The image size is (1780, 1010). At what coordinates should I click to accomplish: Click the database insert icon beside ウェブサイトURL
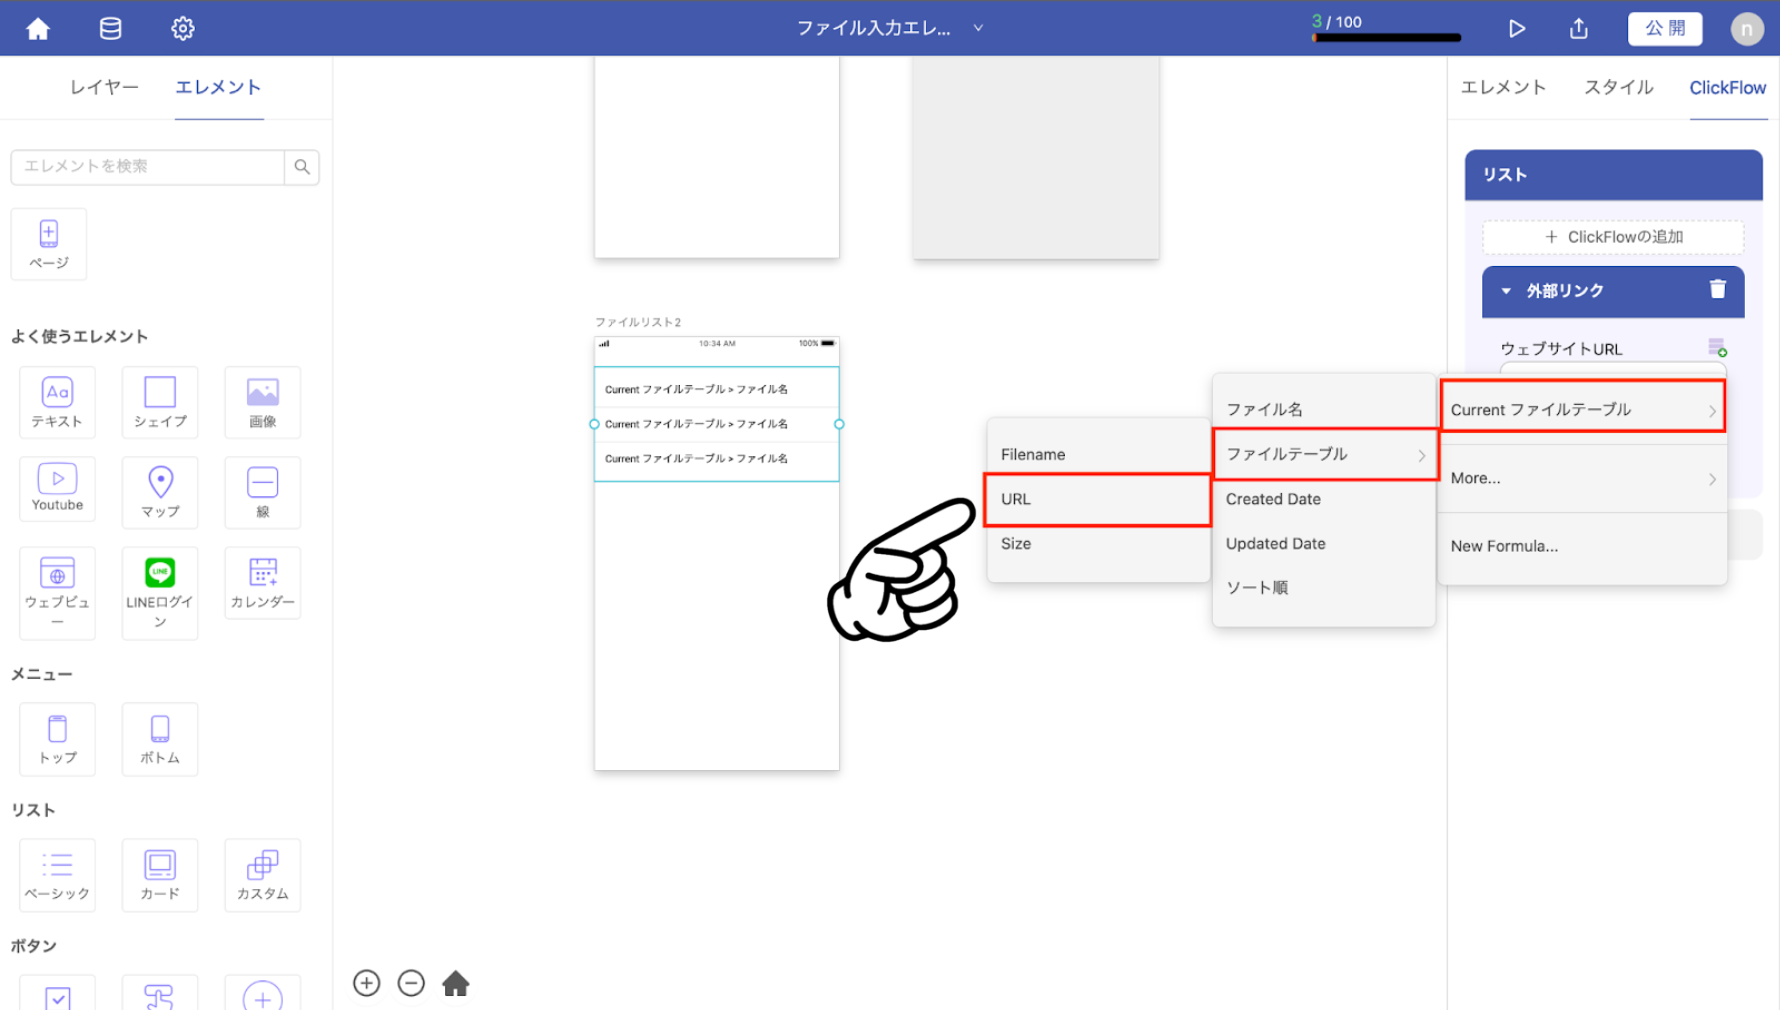coord(1717,348)
